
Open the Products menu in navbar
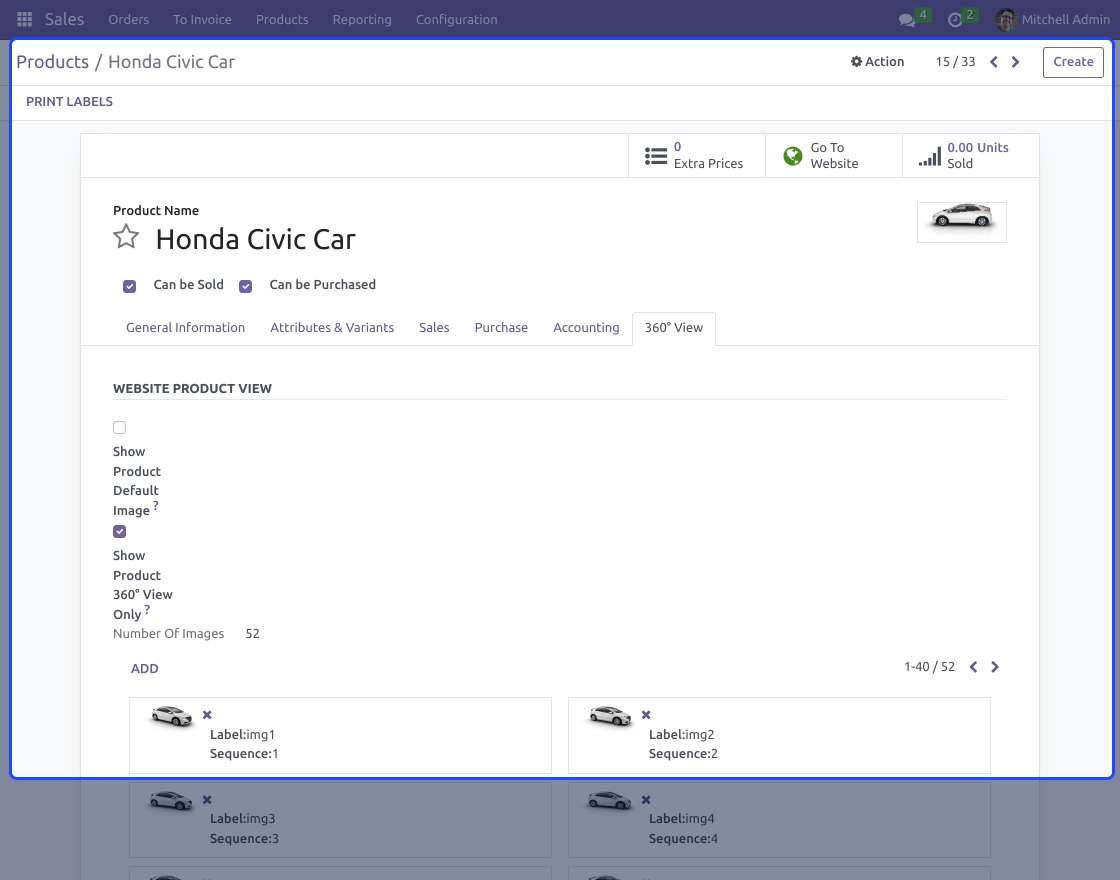click(x=282, y=19)
